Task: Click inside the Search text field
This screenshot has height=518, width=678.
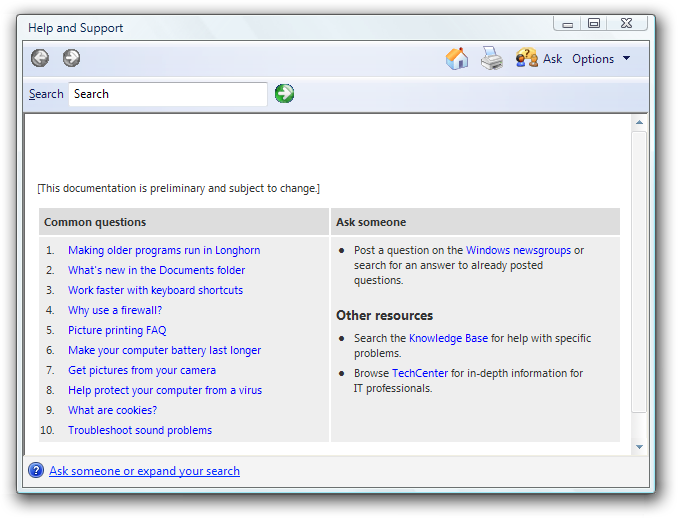Action: pyautogui.click(x=167, y=94)
